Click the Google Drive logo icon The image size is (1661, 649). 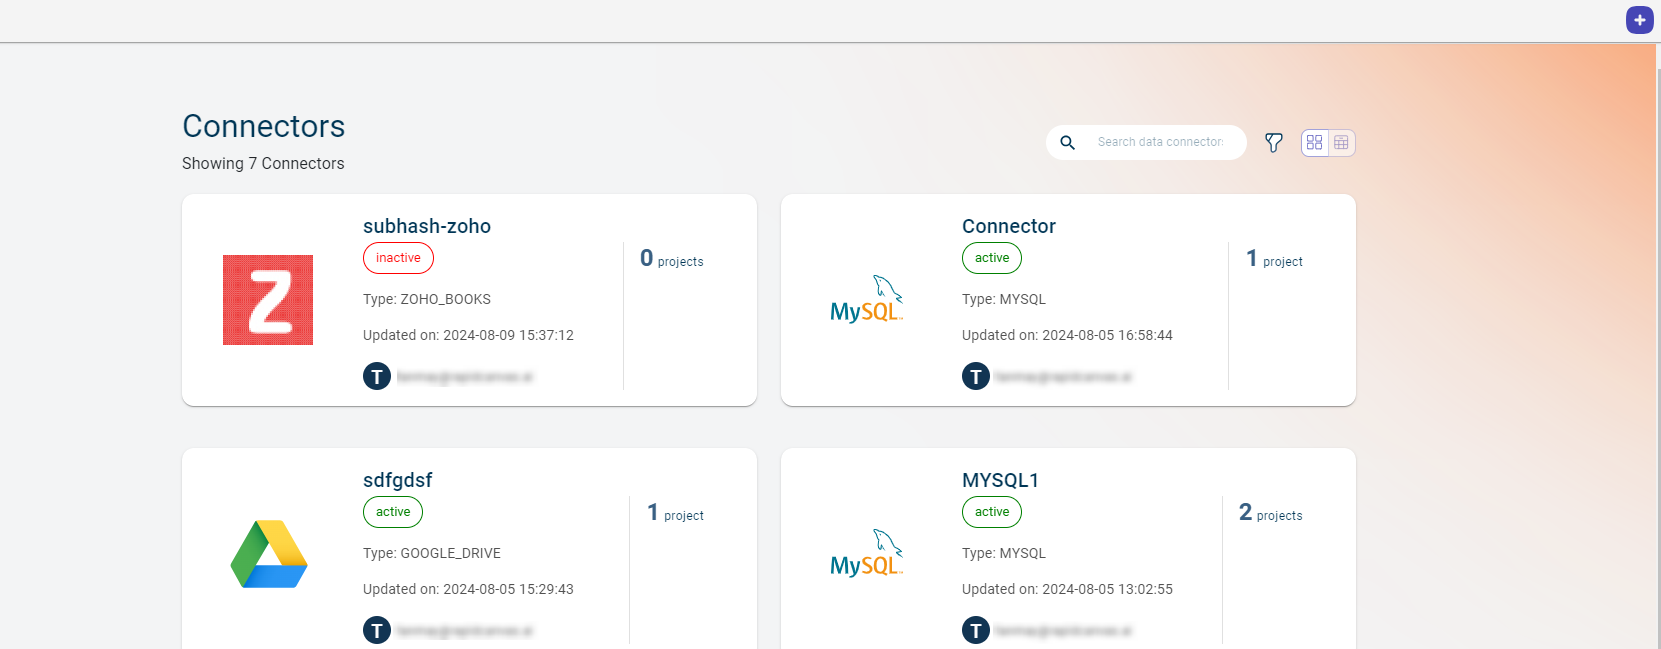[x=268, y=554]
